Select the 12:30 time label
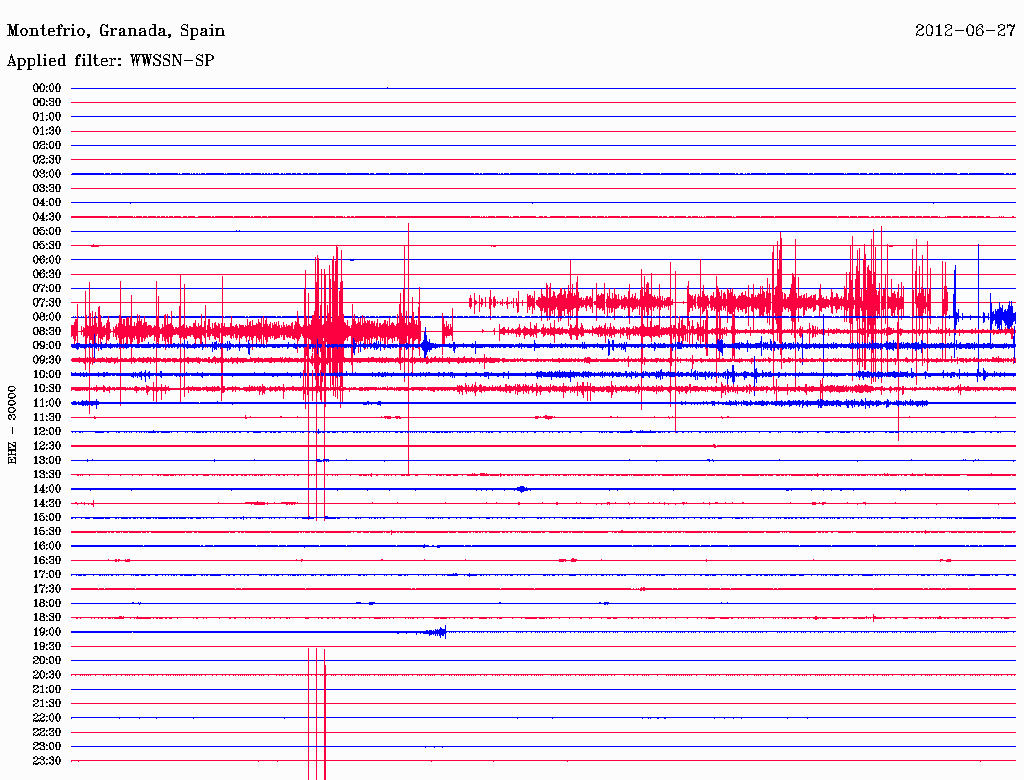The image size is (1024, 780). coord(47,446)
